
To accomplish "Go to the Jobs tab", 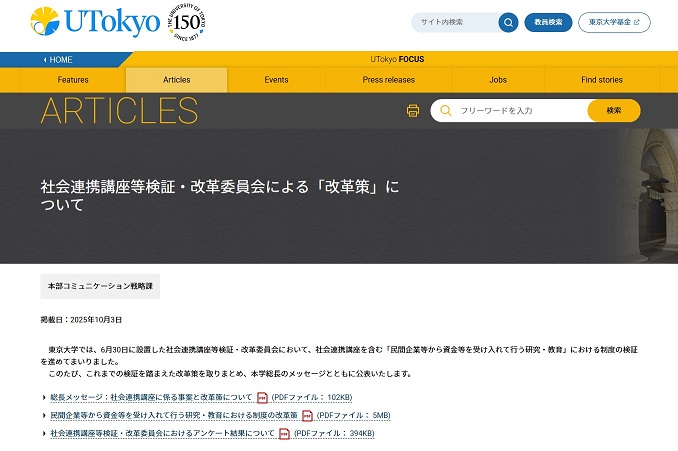I will (x=498, y=80).
